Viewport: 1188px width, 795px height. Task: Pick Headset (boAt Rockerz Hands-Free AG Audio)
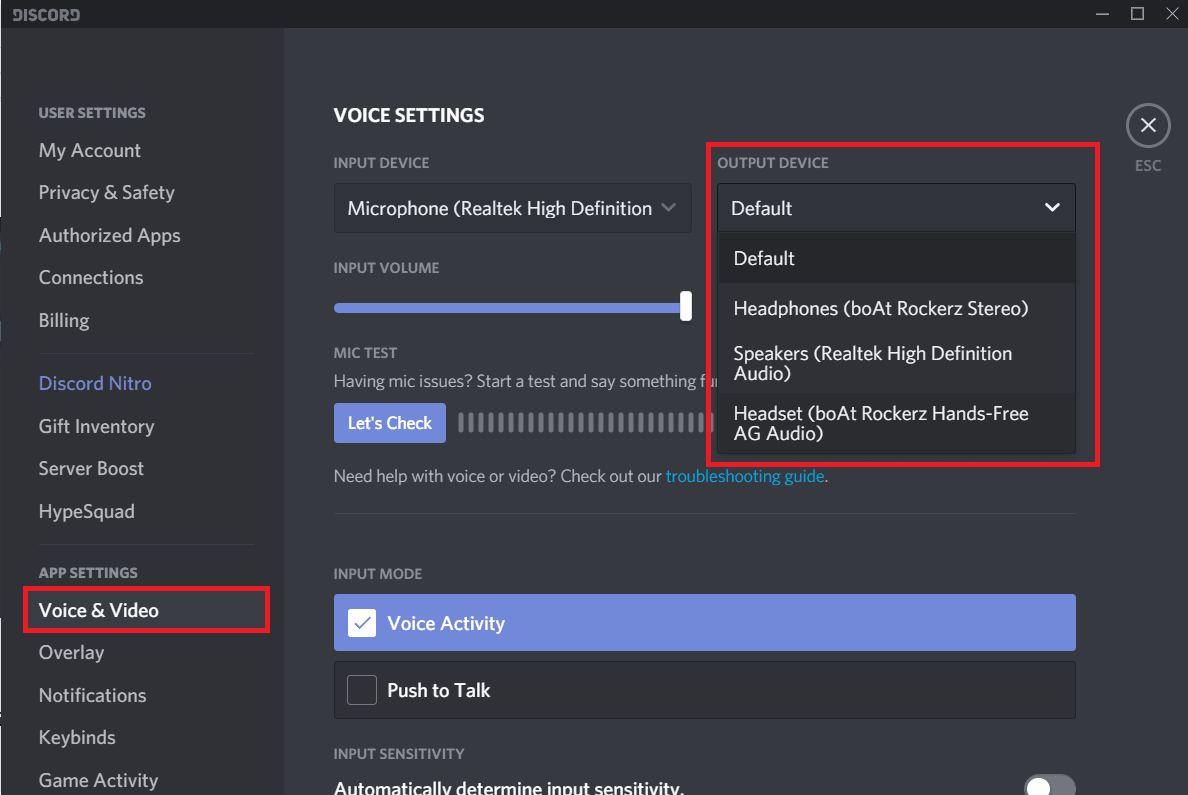coord(880,422)
